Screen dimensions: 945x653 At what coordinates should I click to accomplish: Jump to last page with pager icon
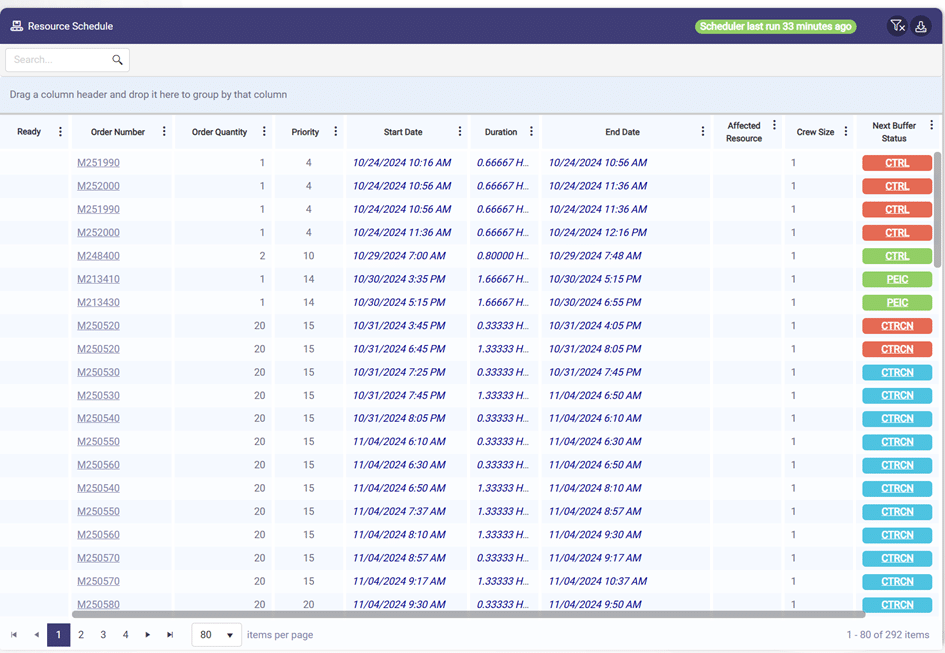(168, 634)
